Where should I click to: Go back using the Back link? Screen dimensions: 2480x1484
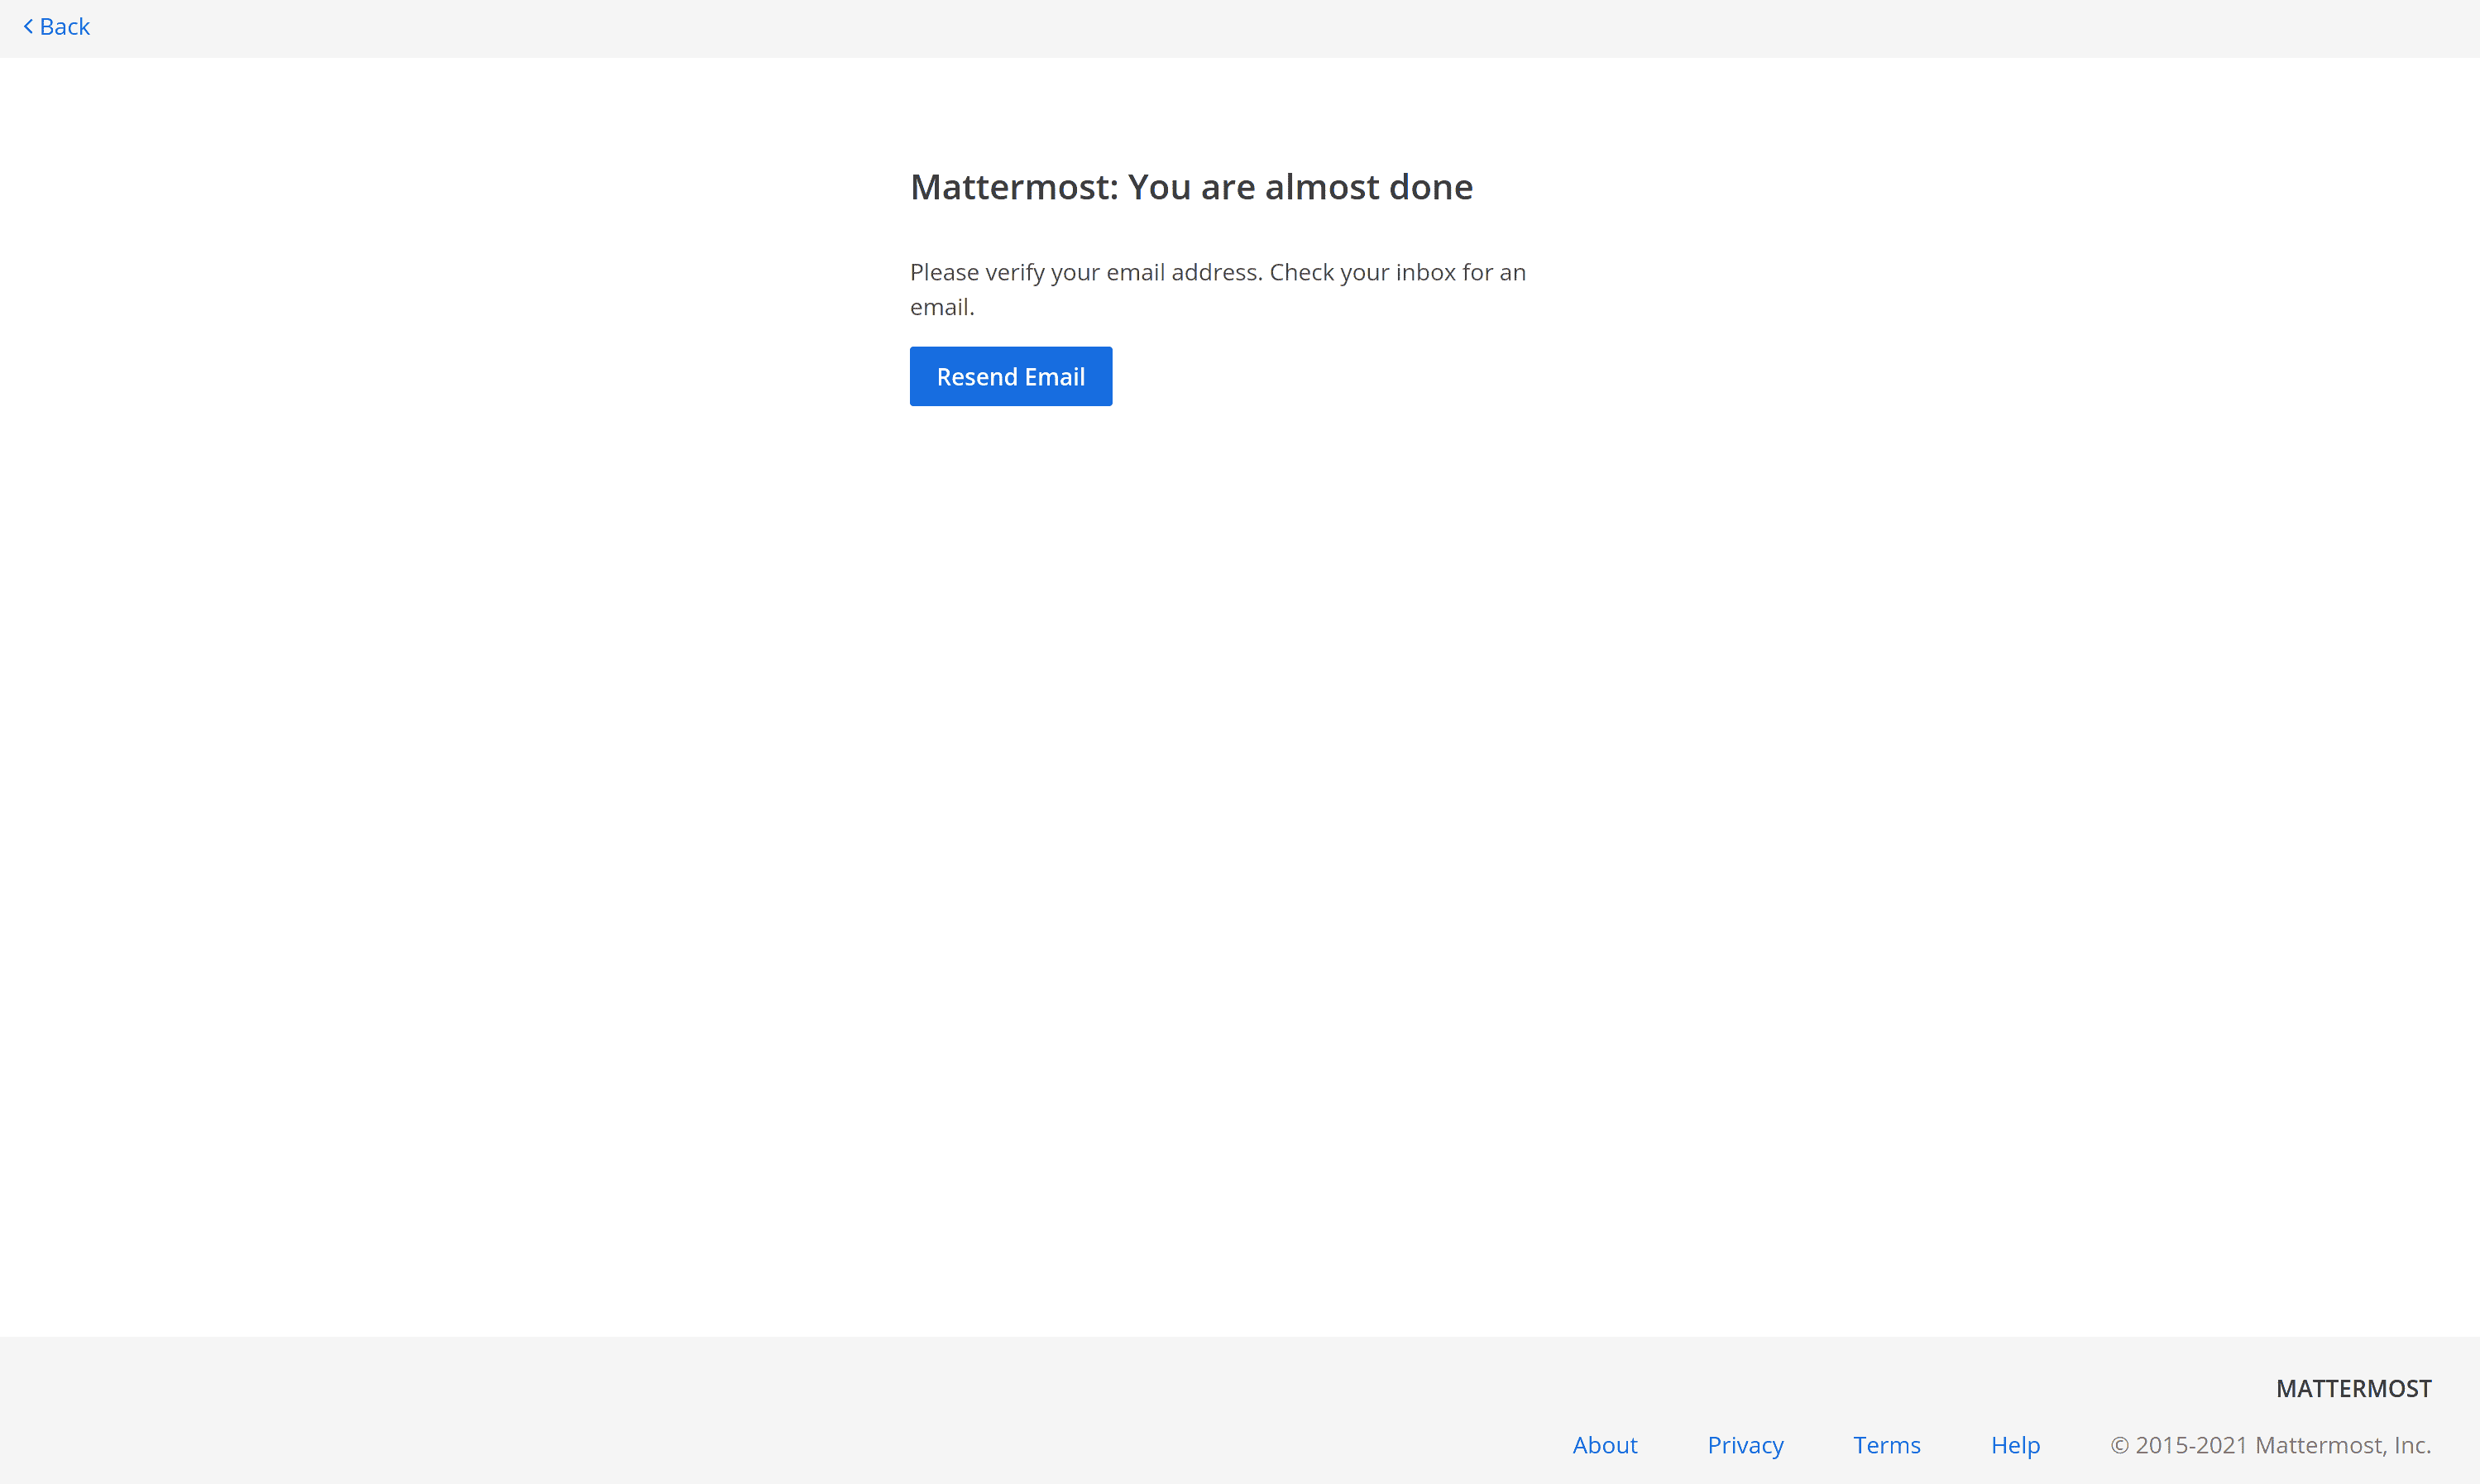pos(56,27)
